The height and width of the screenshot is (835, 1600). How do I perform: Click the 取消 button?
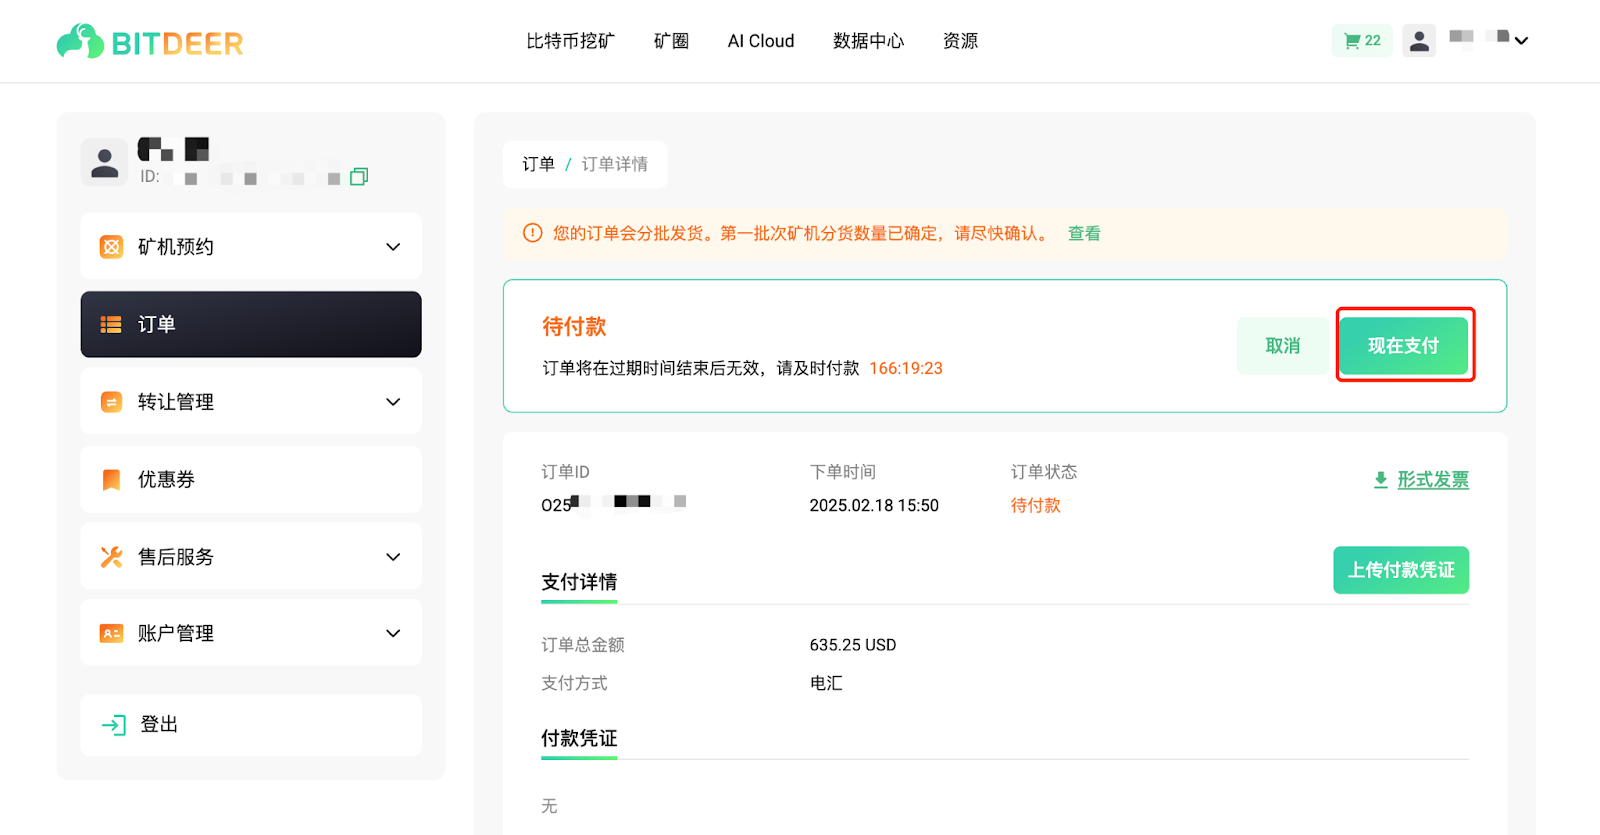(x=1283, y=346)
